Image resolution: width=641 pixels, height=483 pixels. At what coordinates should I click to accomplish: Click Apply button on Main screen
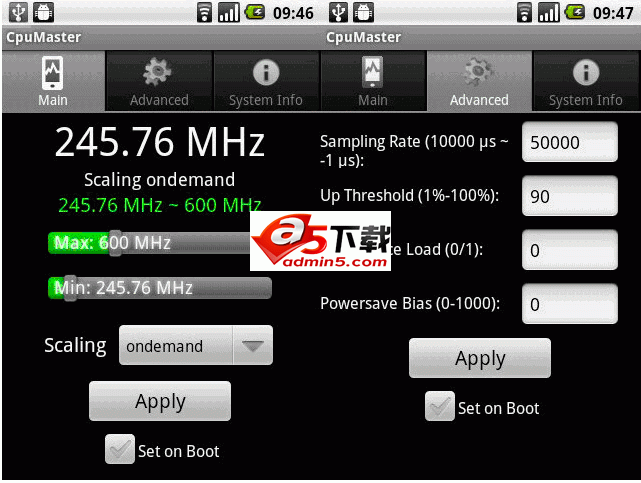[160, 401]
